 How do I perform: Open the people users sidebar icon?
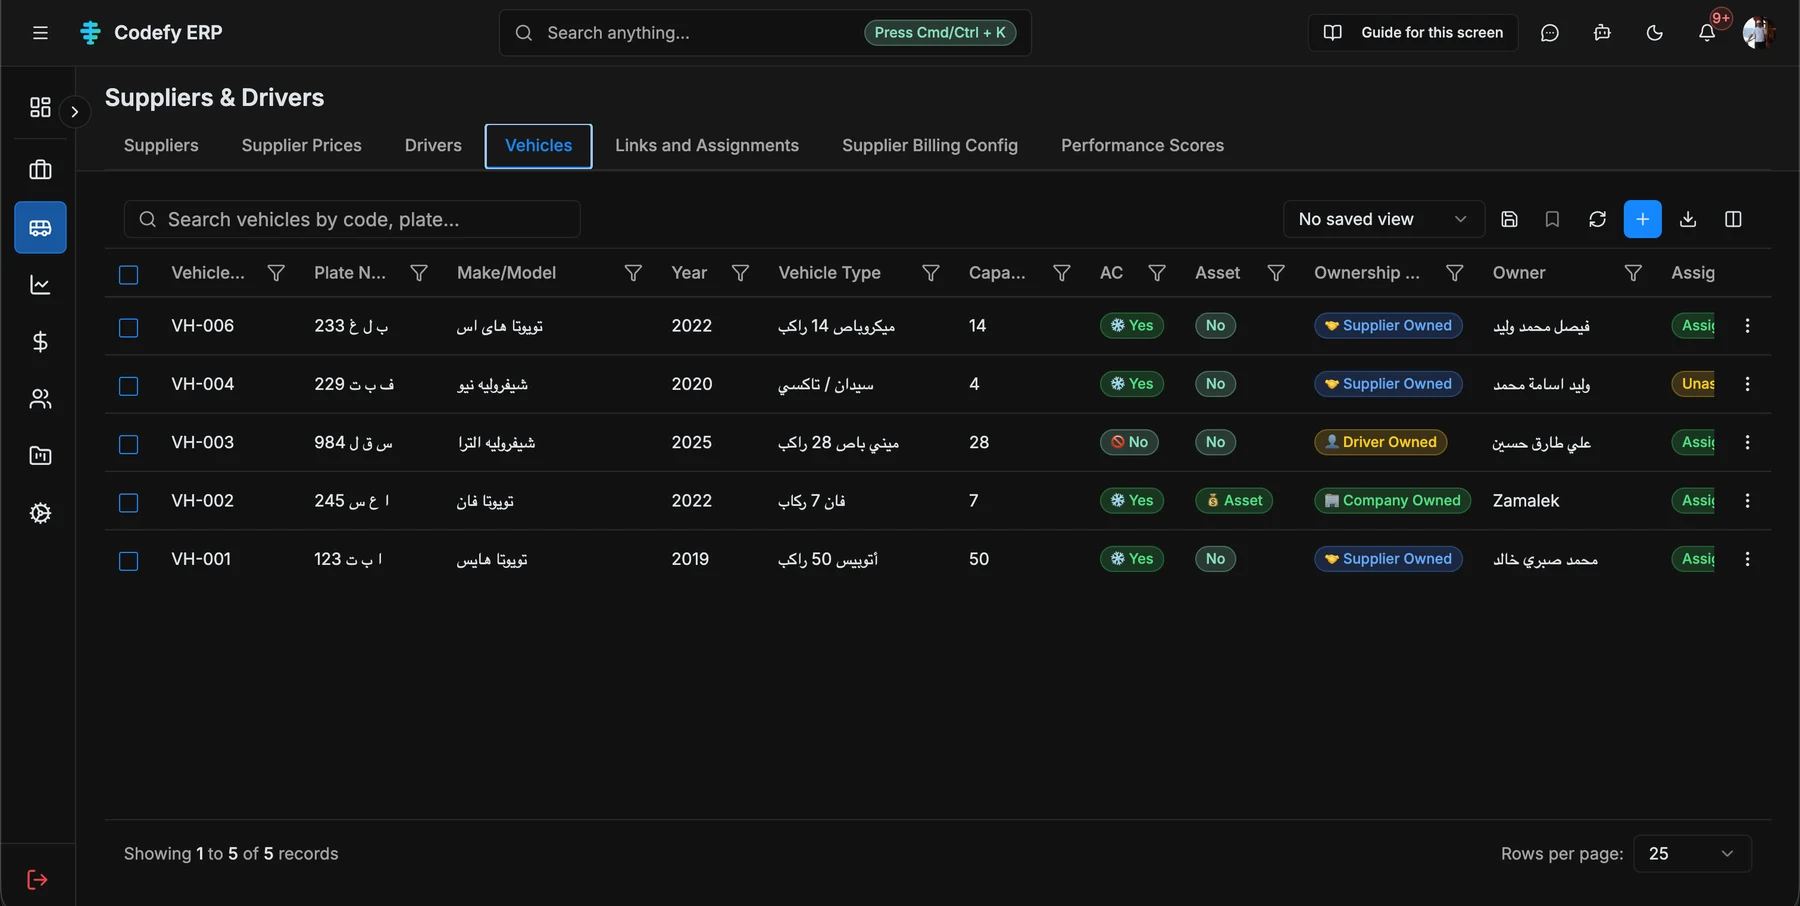[40, 399]
